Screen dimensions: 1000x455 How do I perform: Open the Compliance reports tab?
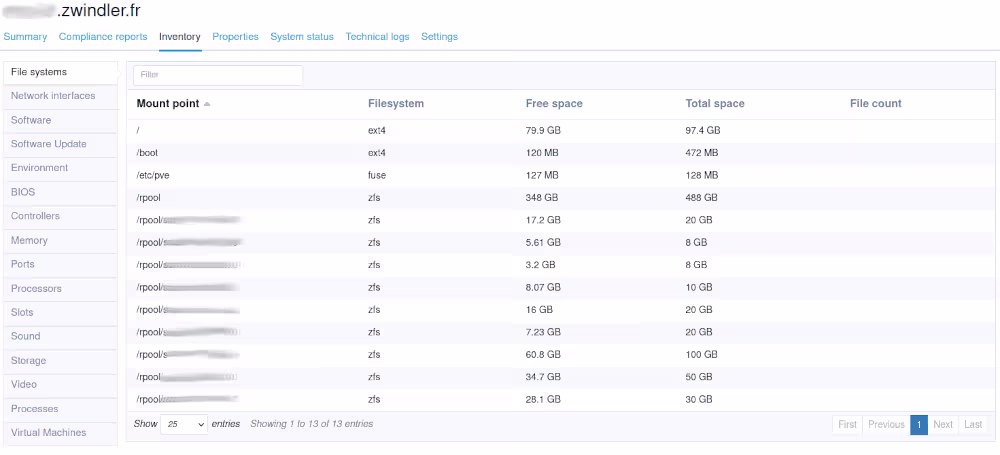(103, 37)
